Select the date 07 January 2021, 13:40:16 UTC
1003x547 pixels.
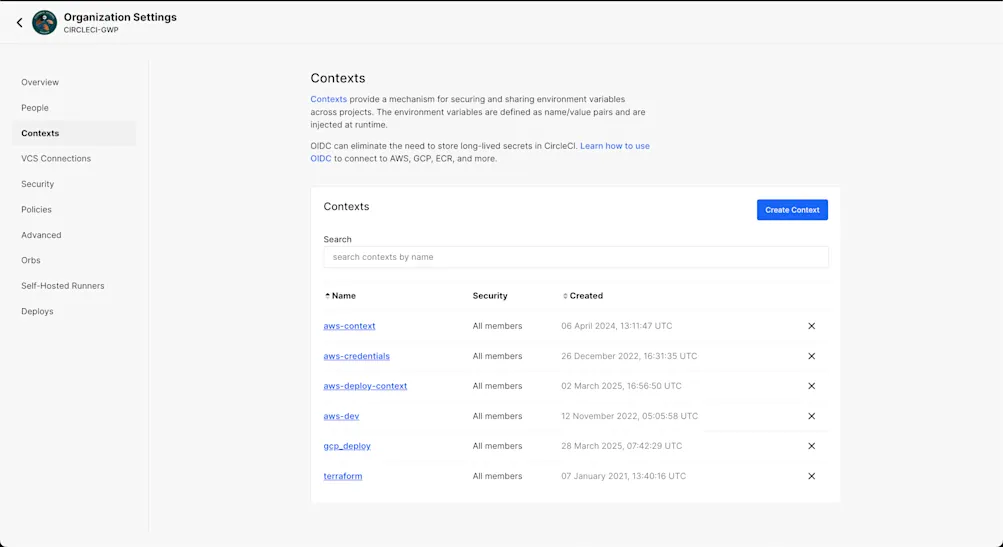coord(624,476)
